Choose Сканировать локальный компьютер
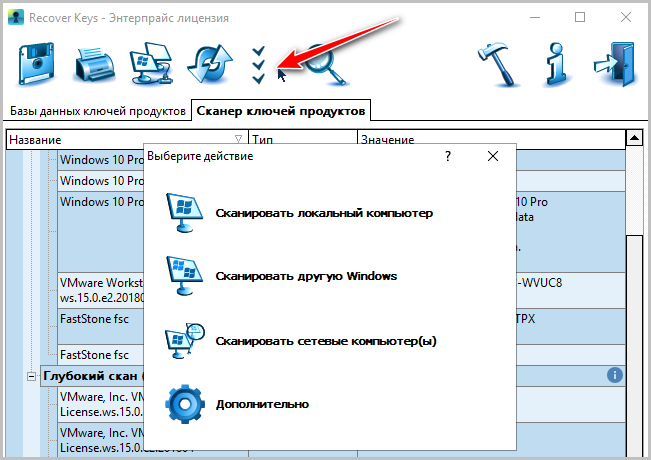Screen dimensions: 651x460 pyautogui.click(x=324, y=213)
